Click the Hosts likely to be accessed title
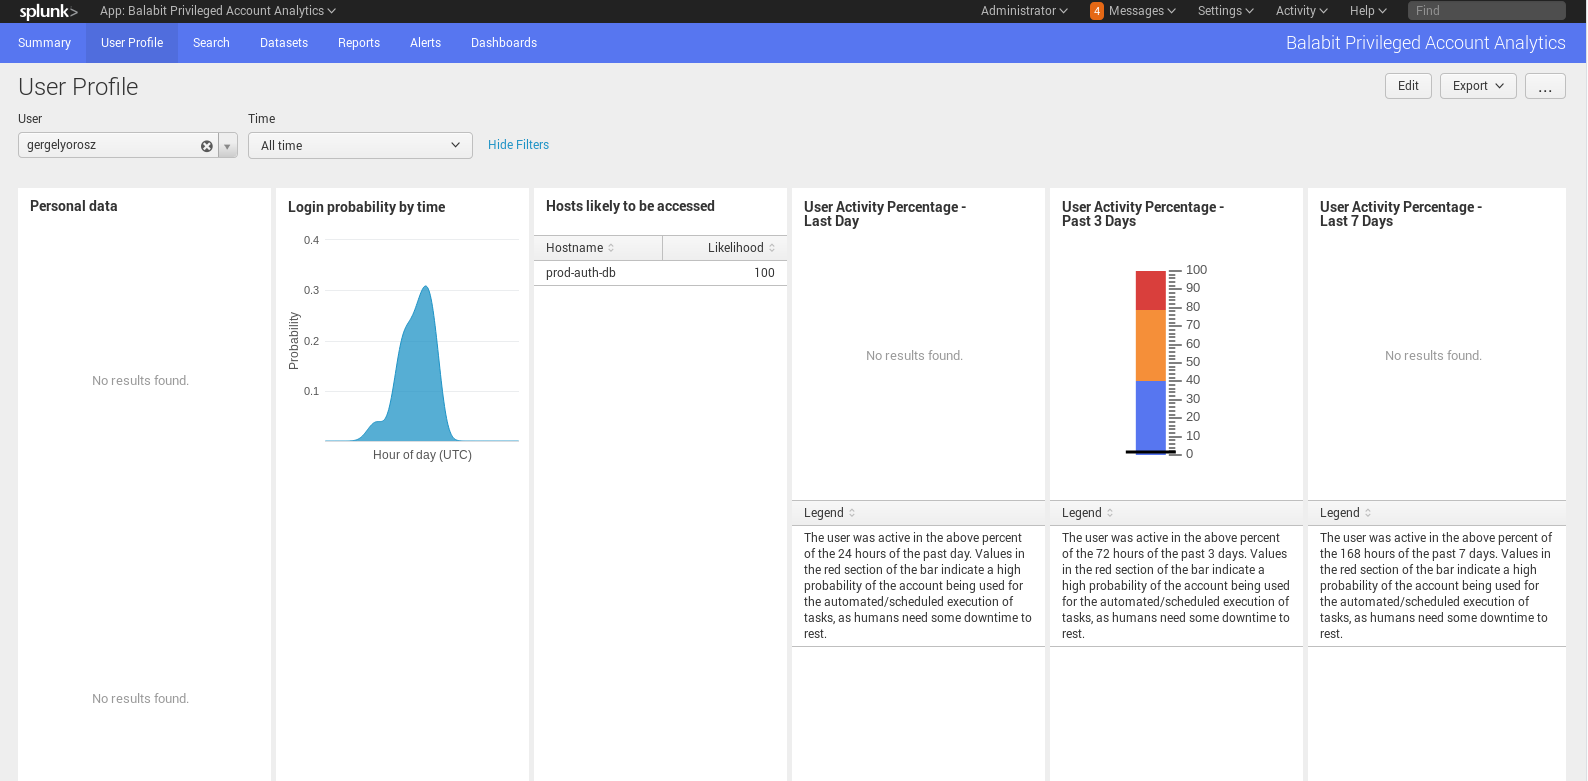Screen dimensions: 1588x781 [630, 206]
